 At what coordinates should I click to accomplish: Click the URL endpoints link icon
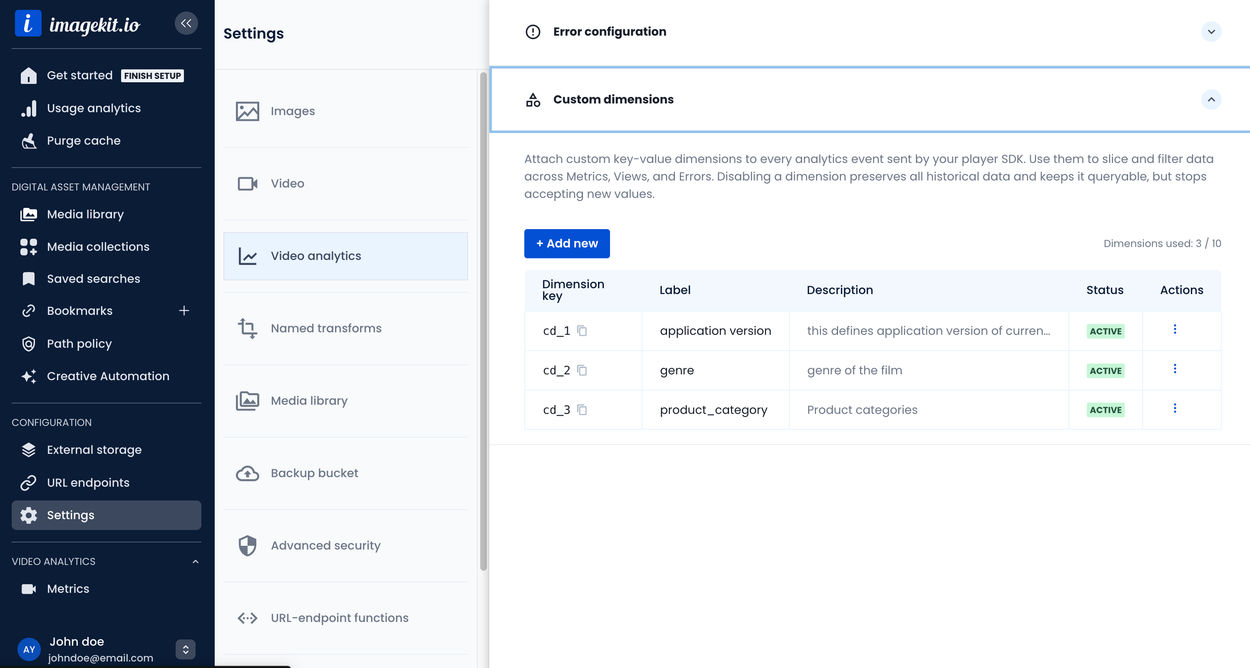[29, 483]
